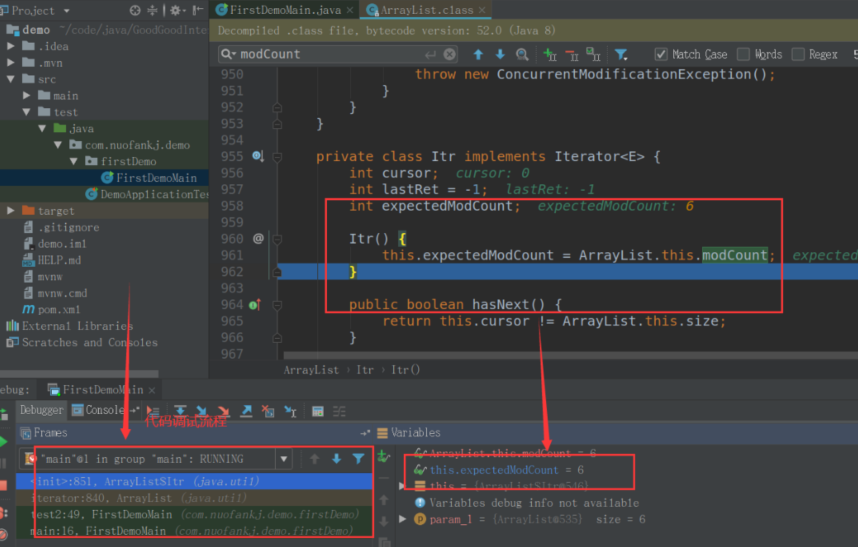Click the Evaluate Expression calculator icon

pos(317,411)
